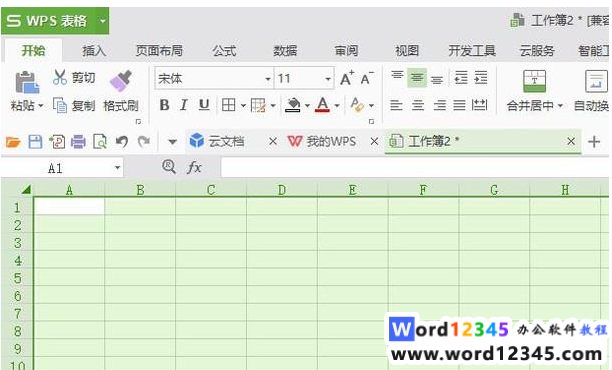Viewport: 612px width, 370px height.
Task: Center text horizontally
Action: (418, 105)
